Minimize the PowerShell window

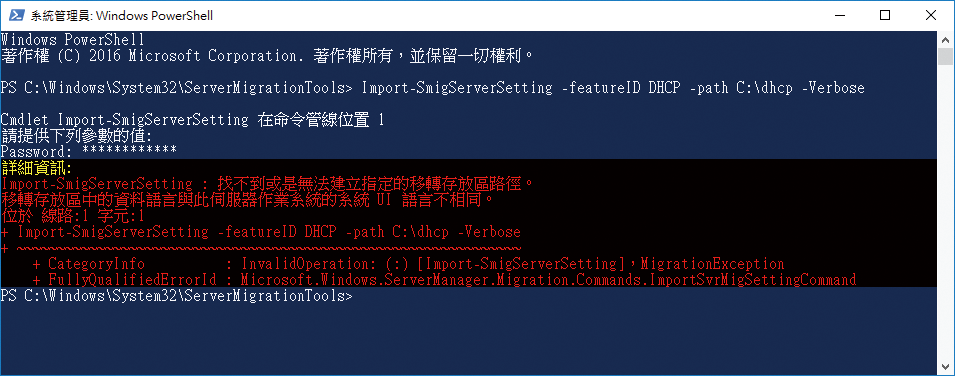tap(840, 15)
